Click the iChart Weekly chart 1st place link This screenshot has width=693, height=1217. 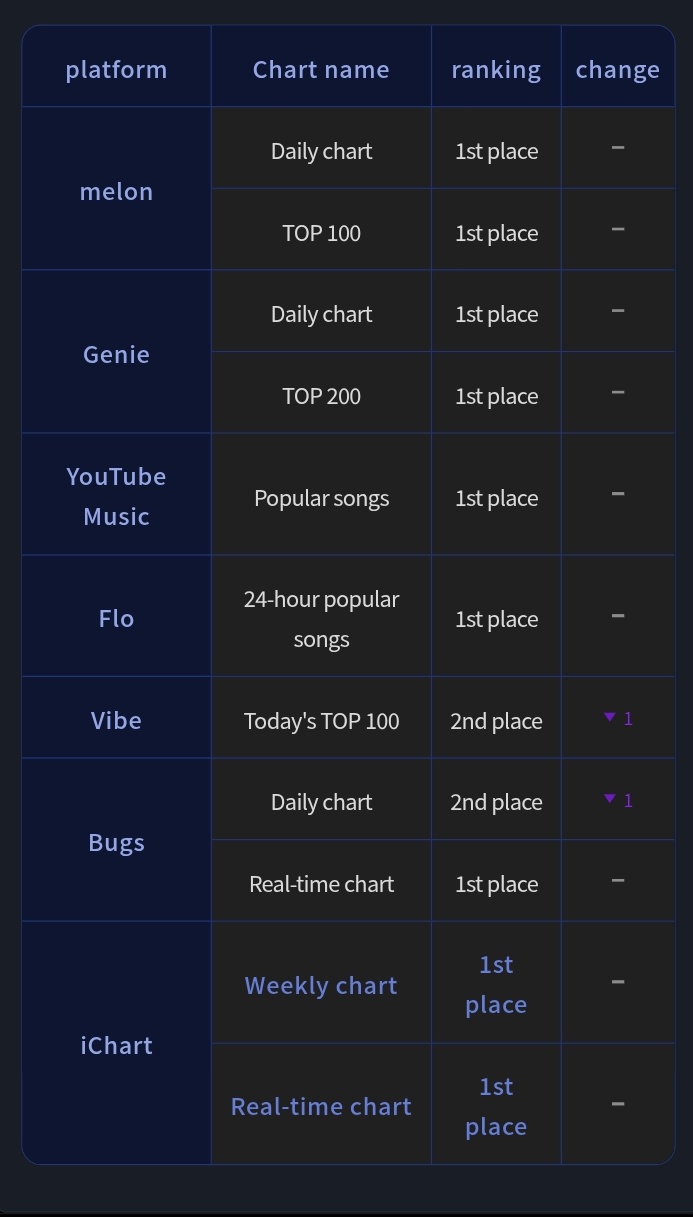(x=496, y=985)
